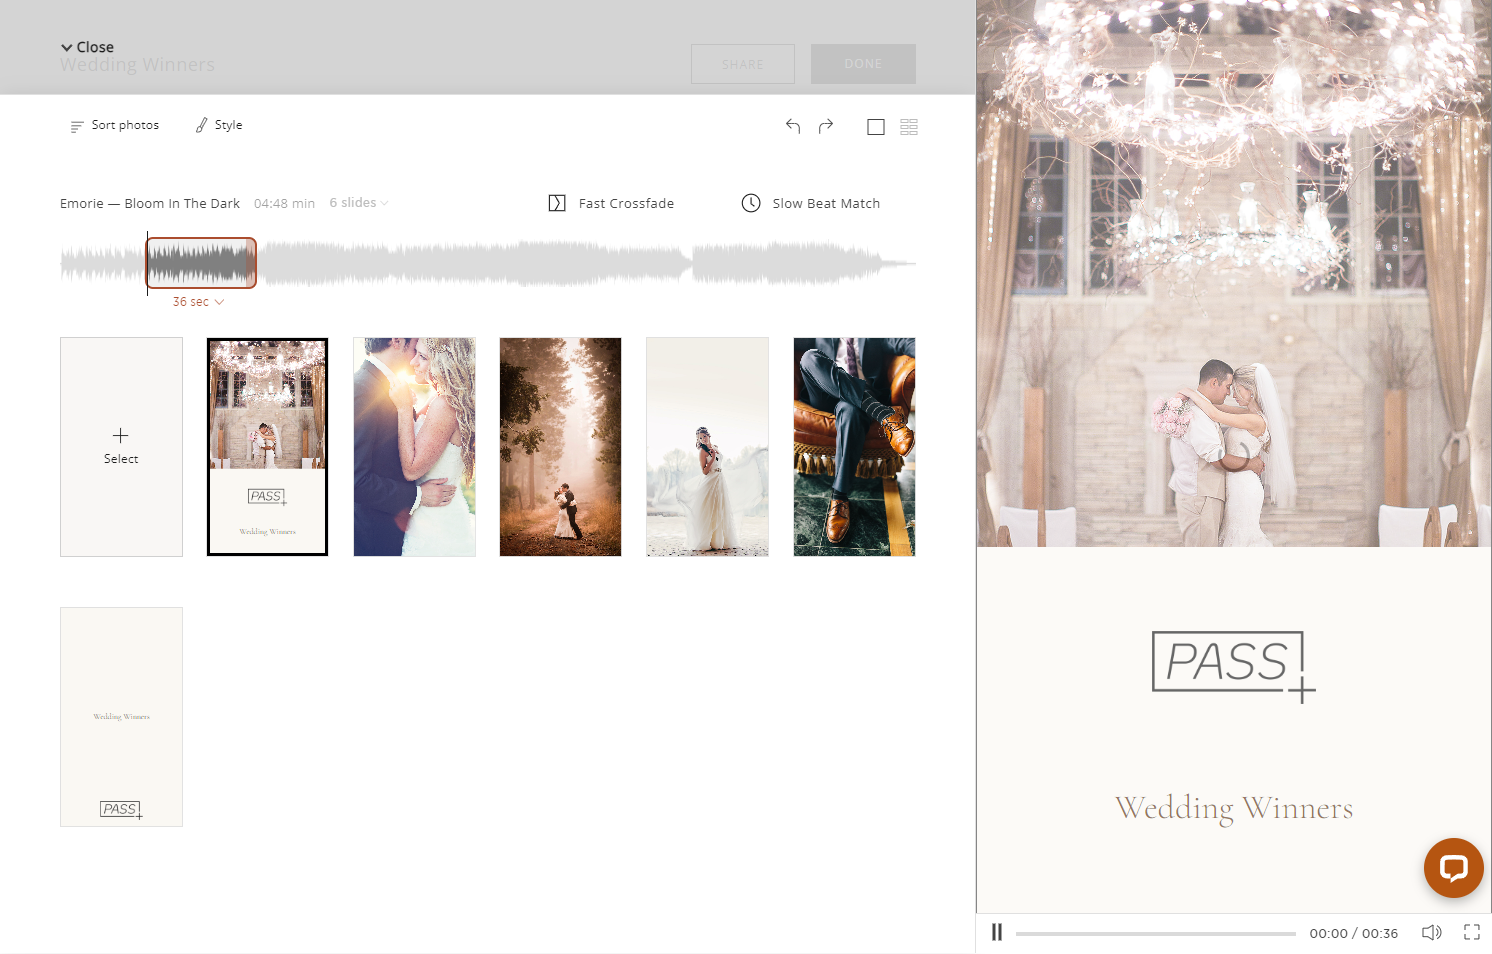The height and width of the screenshot is (954, 1492).
Task: Click the 04:48 min song length
Action: click(x=284, y=203)
